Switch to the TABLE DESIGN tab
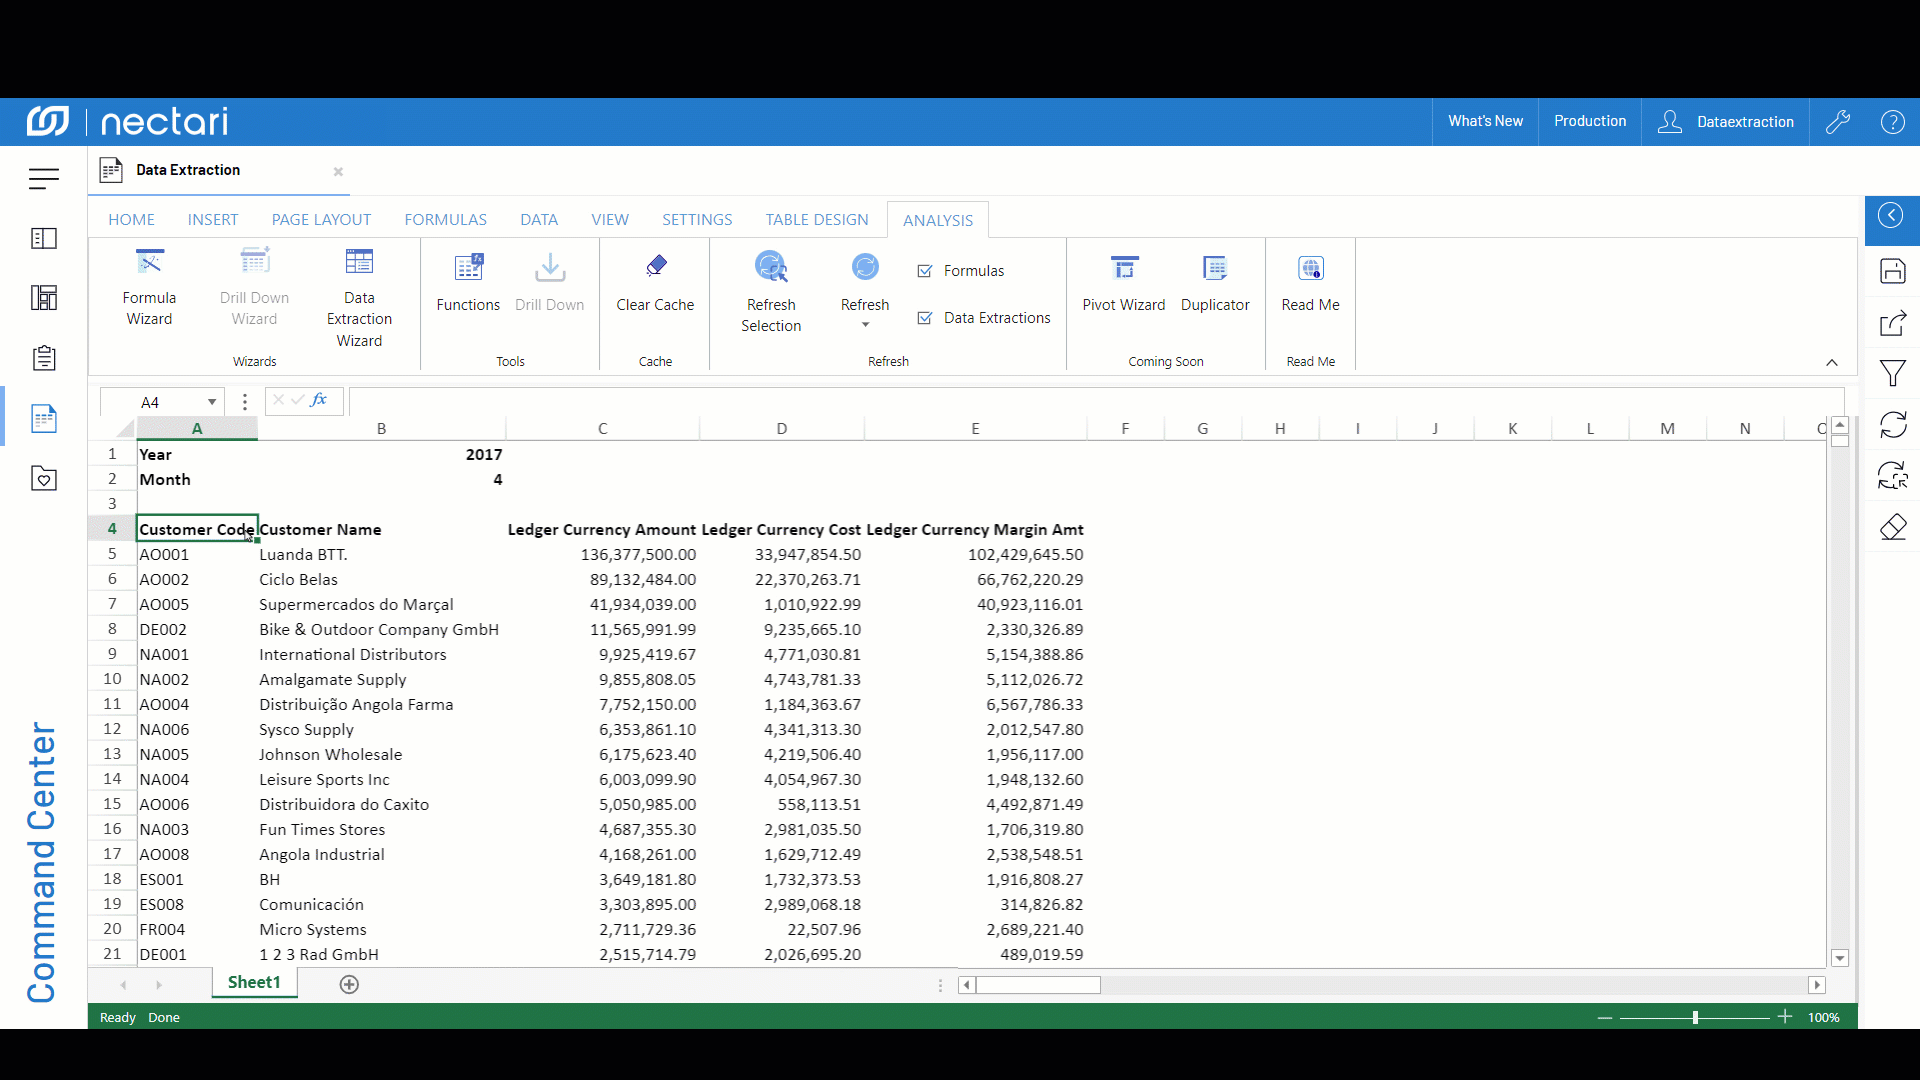1920x1080 pixels. (x=817, y=220)
